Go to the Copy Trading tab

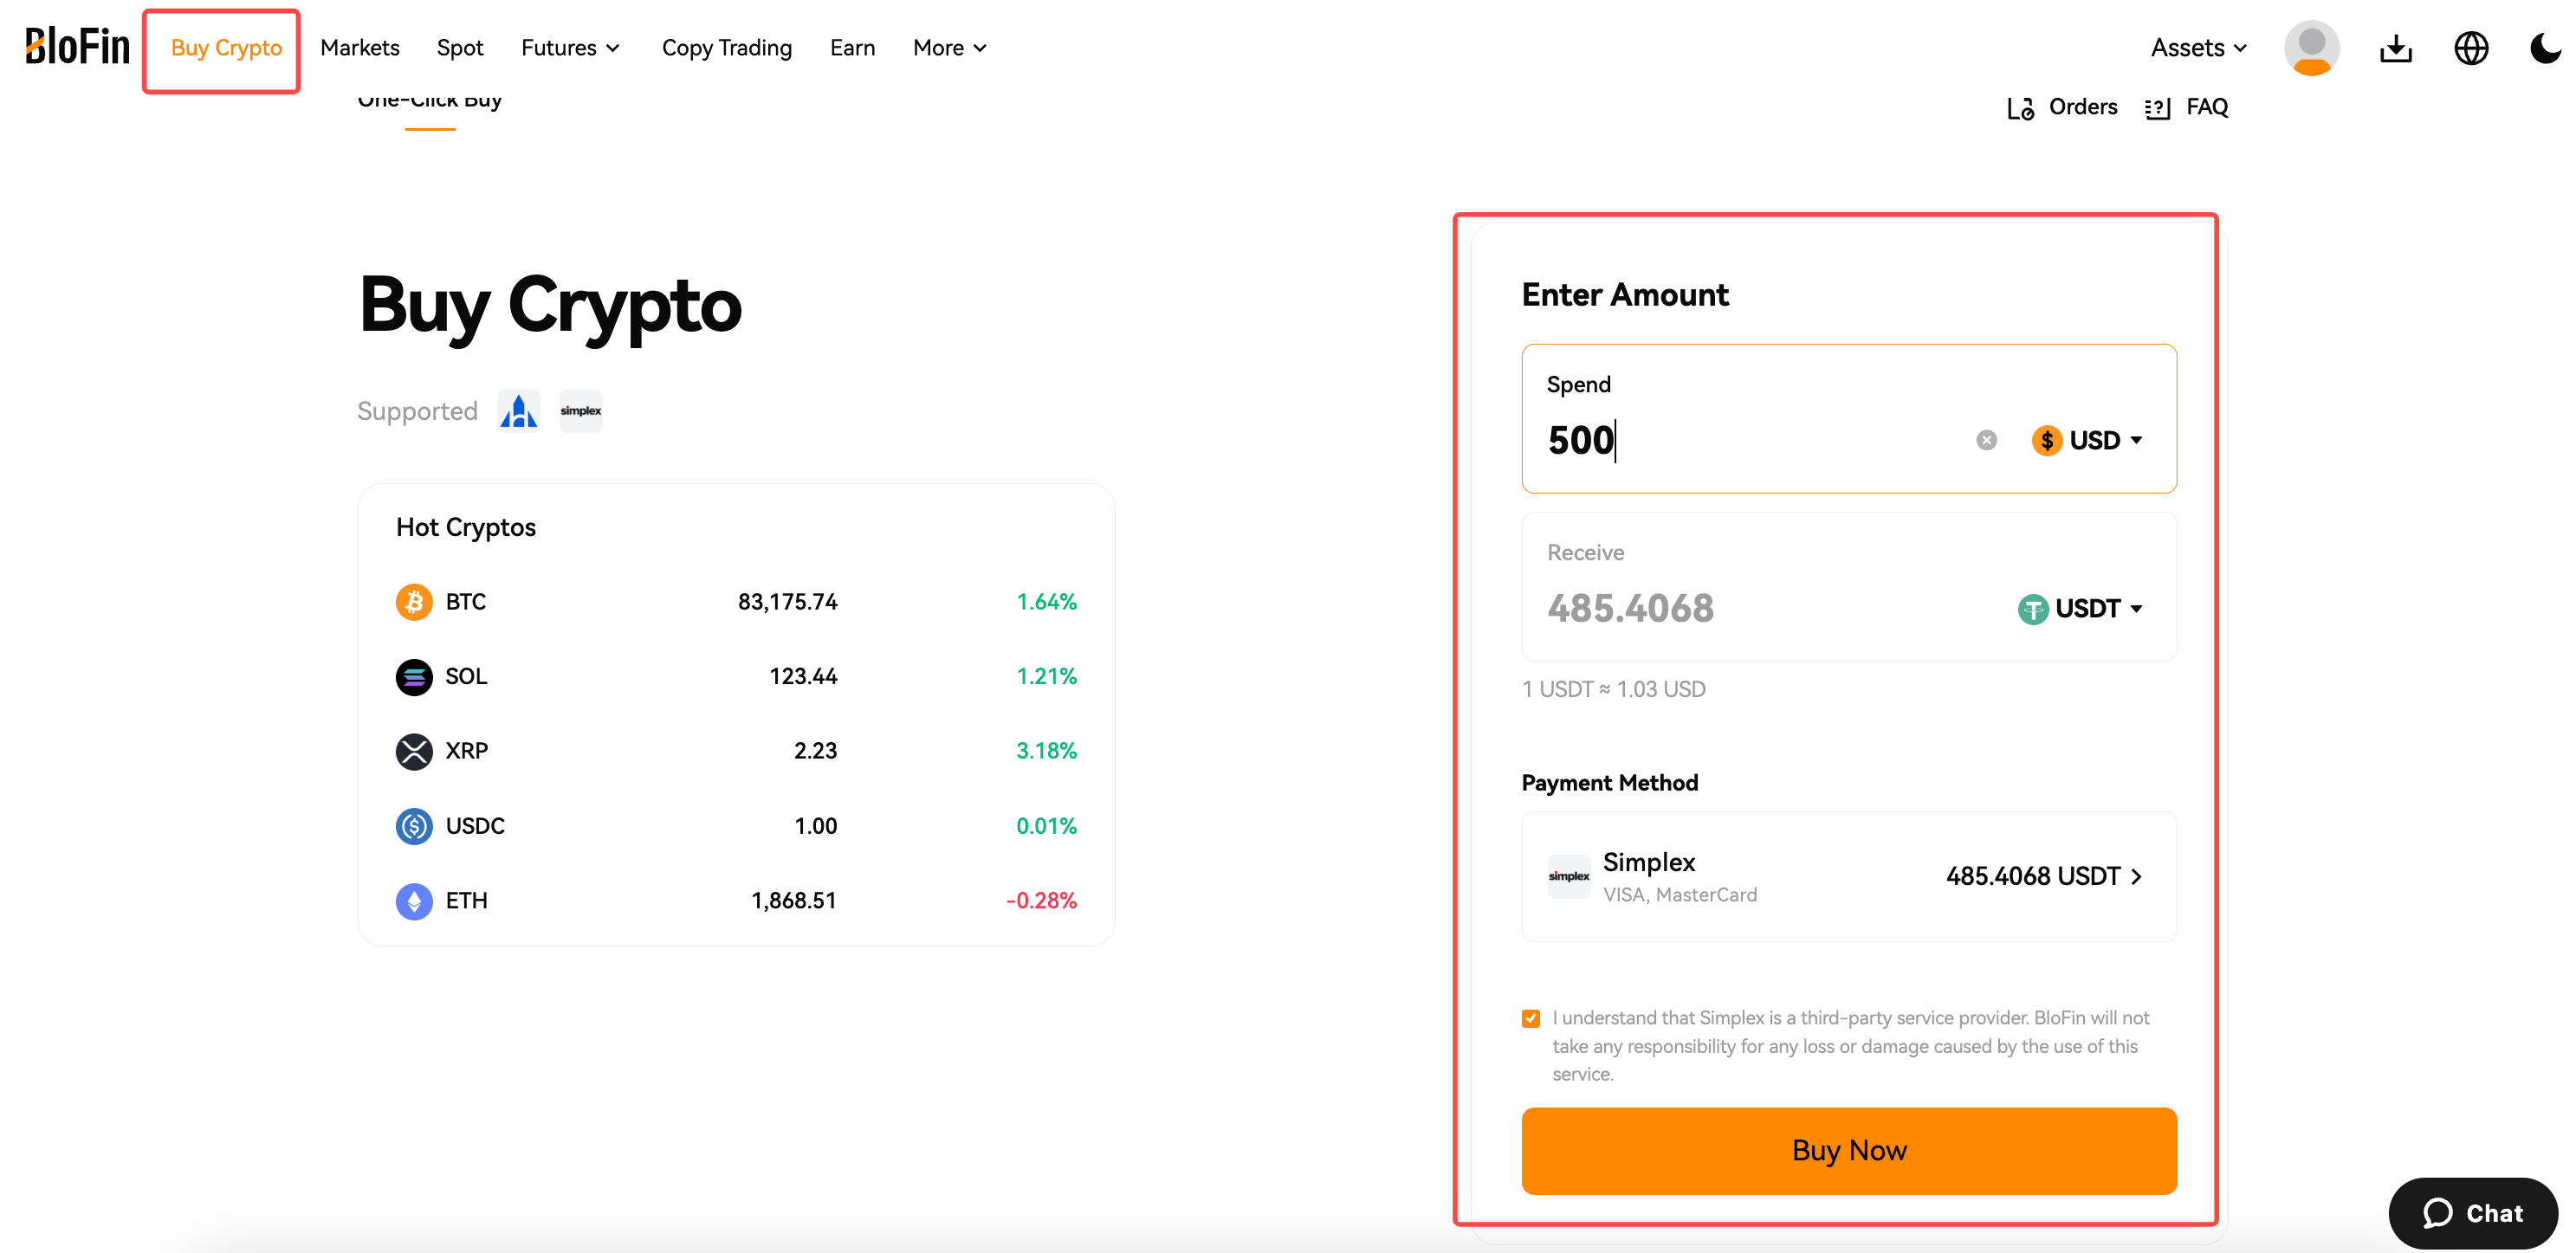point(726,48)
